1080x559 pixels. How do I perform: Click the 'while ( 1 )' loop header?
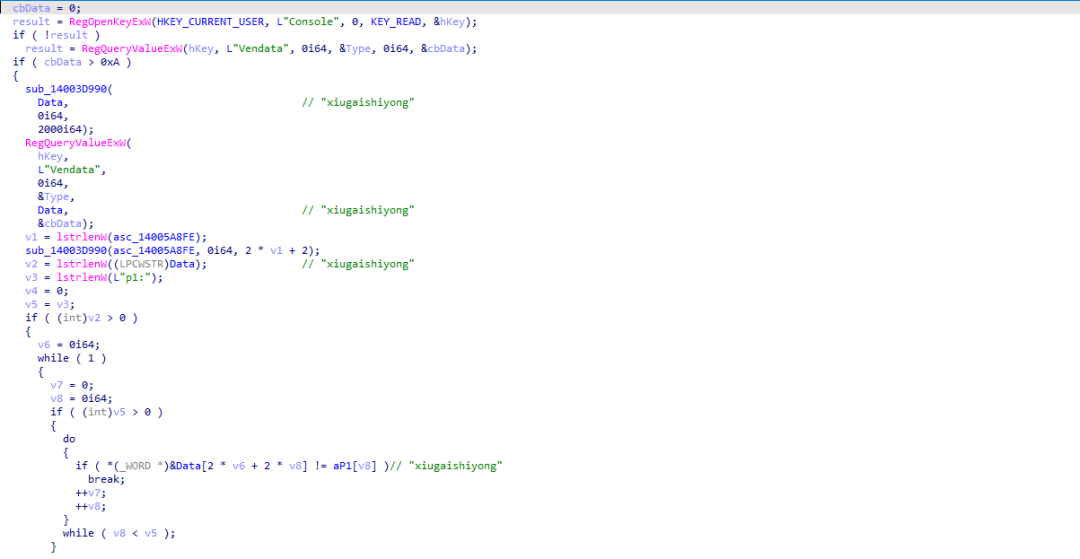[72, 358]
